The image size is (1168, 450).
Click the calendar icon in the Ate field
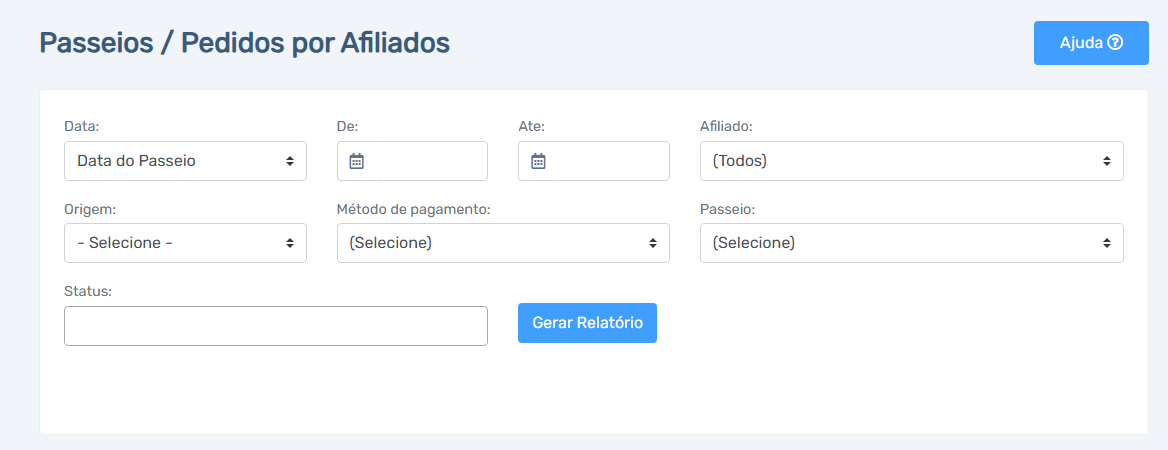click(539, 161)
